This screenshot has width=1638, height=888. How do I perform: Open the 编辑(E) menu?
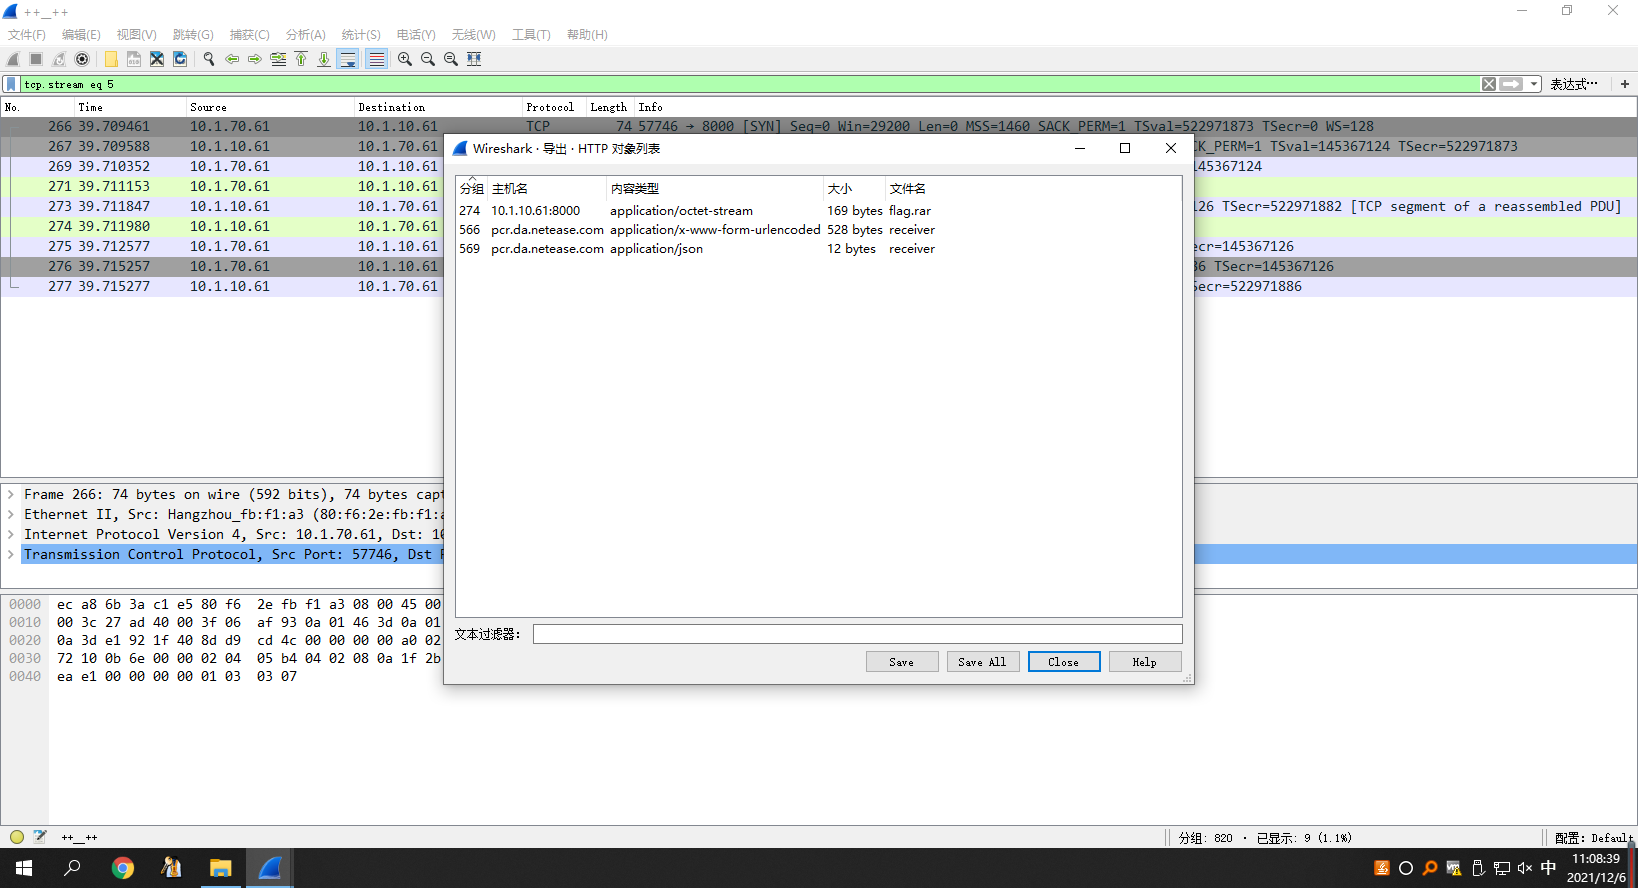pos(81,34)
